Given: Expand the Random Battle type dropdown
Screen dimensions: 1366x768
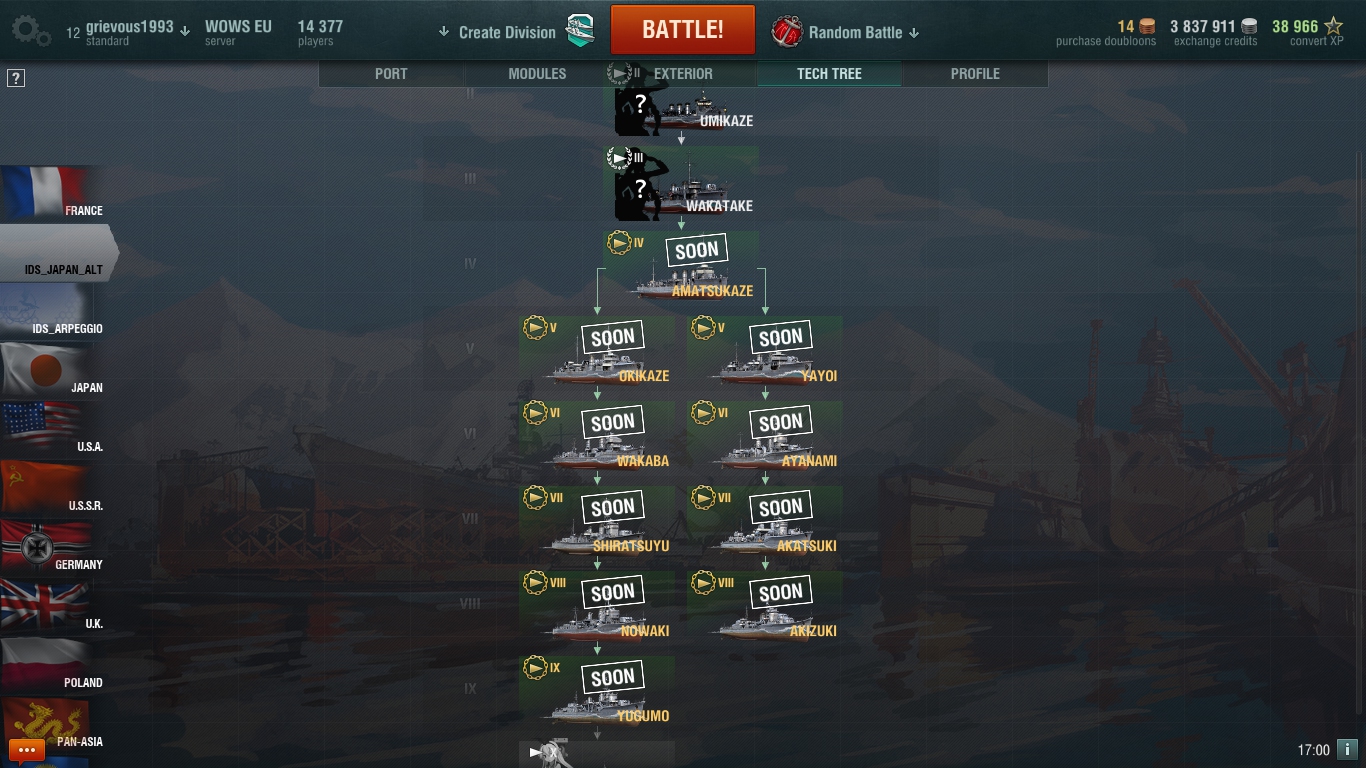Looking at the screenshot, I should point(914,33).
